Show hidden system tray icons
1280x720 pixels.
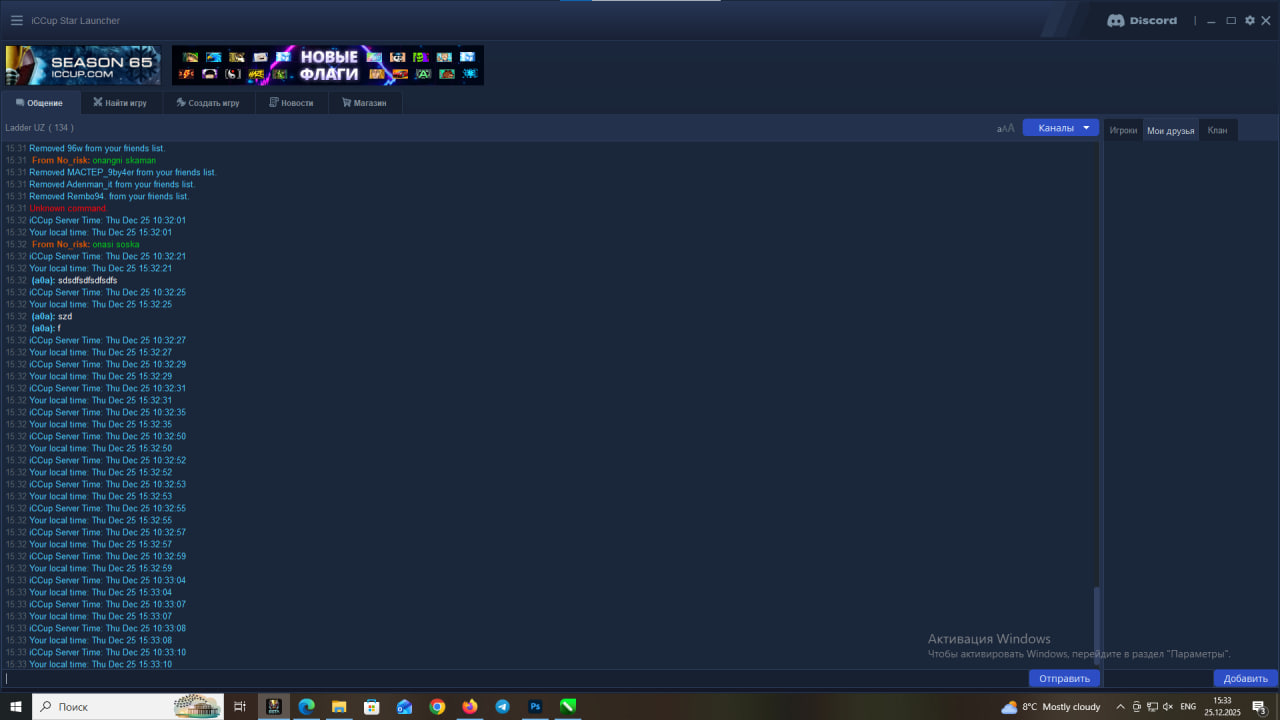pyautogui.click(x=1120, y=706)
